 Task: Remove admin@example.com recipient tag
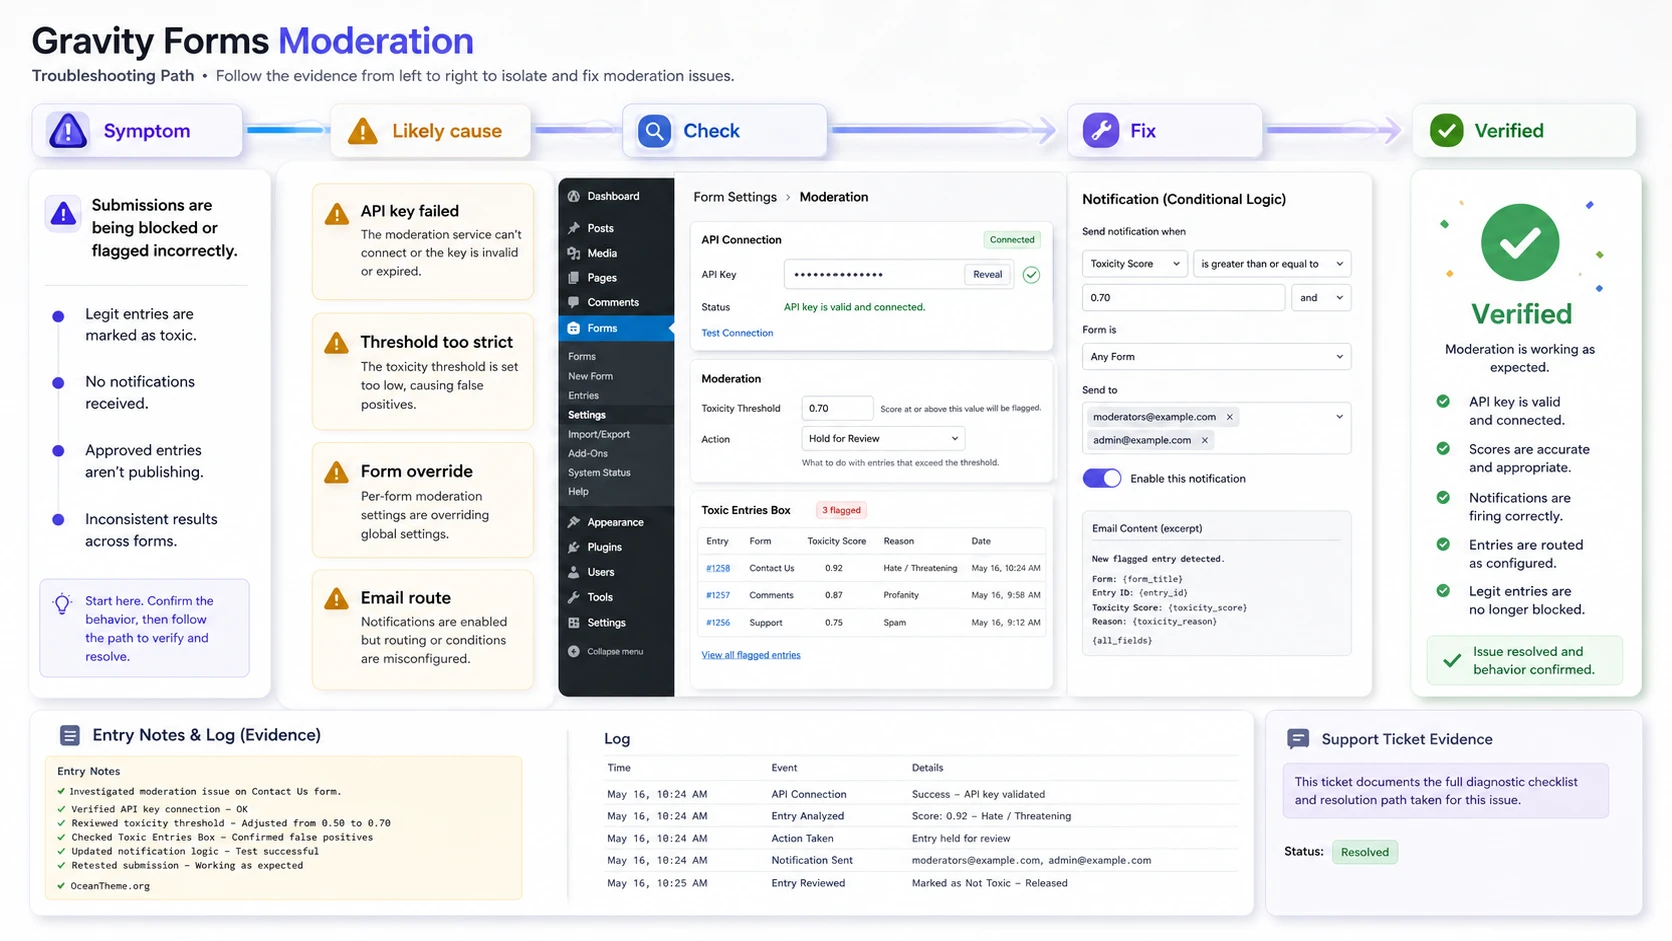coord(1205,440)
